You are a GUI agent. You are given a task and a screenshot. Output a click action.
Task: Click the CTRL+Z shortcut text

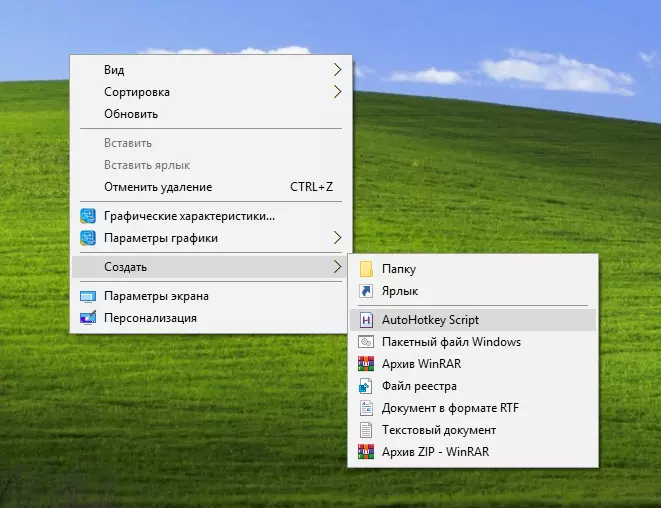point(312,187)
